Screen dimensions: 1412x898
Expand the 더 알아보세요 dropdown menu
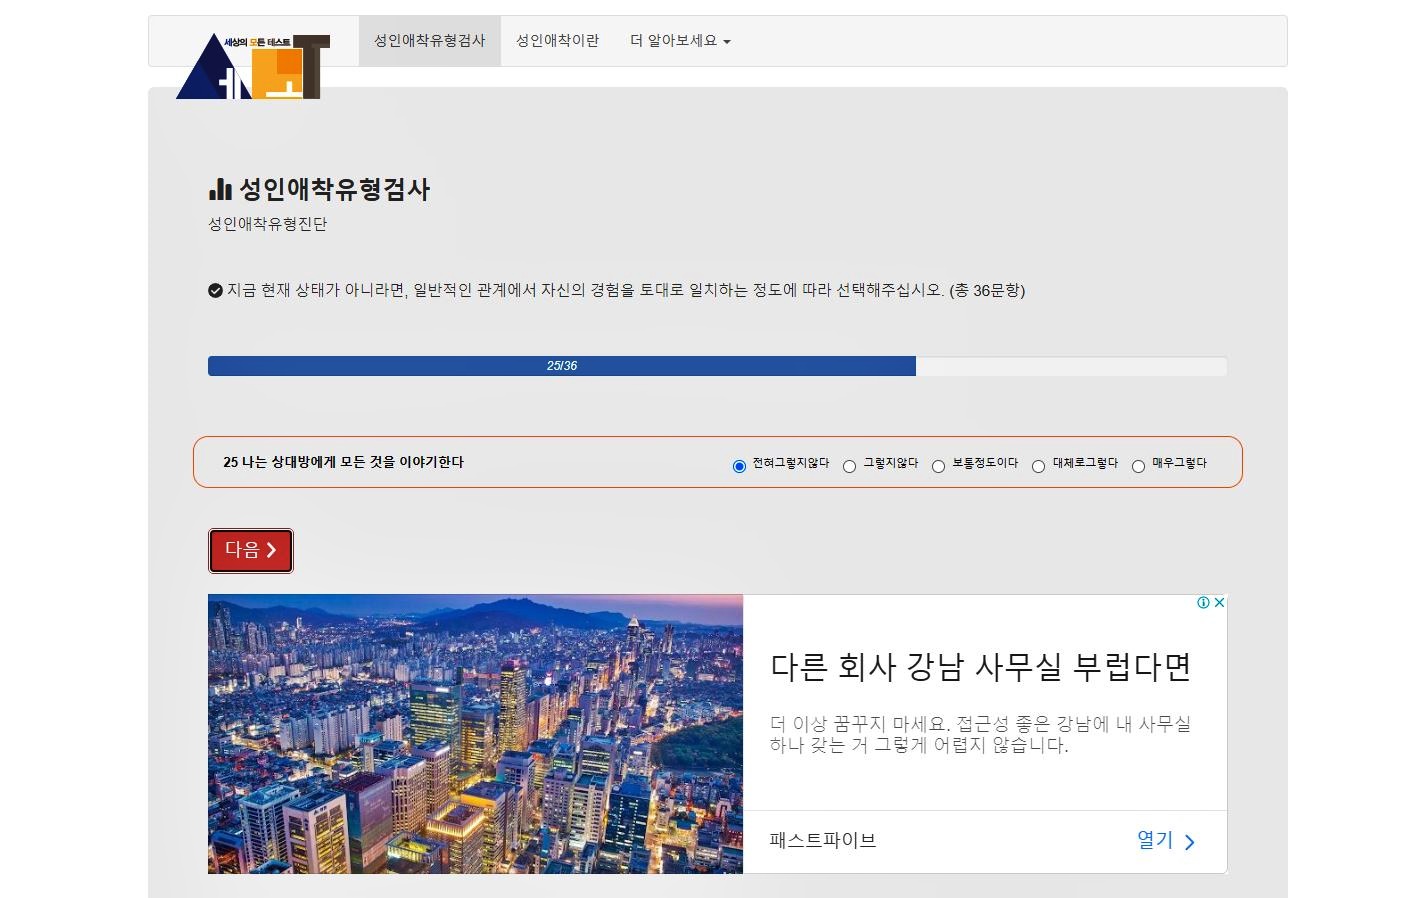coord(680,41)
